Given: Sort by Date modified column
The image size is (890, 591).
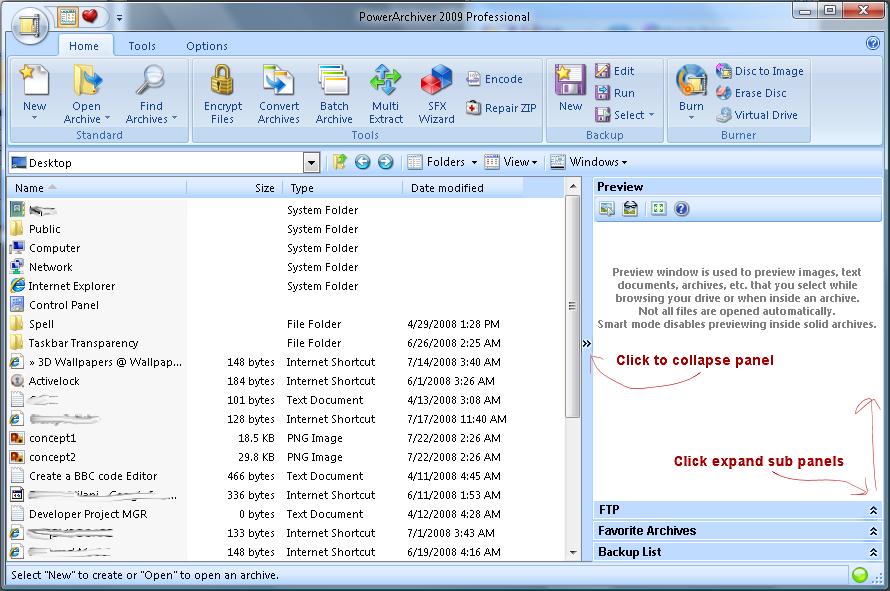Looking at the screenshot, I should tap(463, 188).
